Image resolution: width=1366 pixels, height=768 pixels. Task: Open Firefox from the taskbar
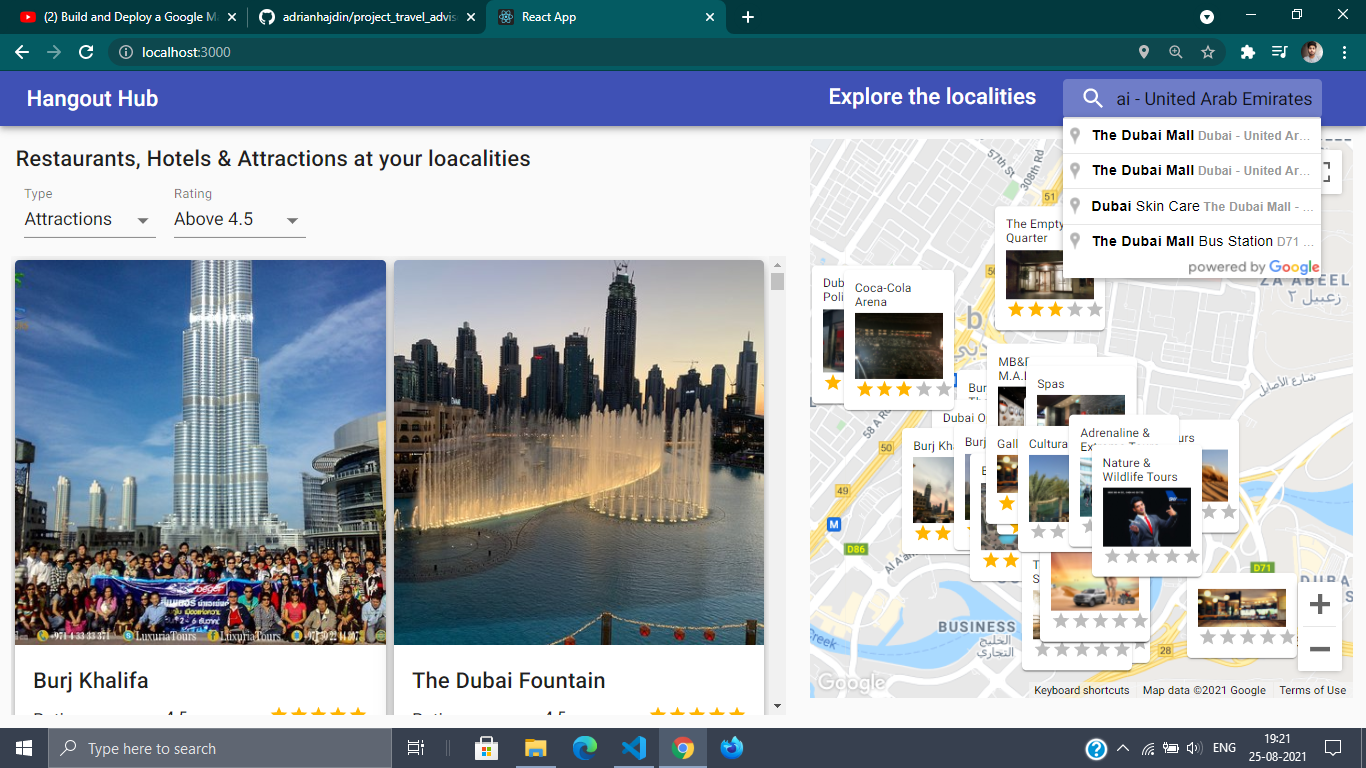(x=732, y=748)
